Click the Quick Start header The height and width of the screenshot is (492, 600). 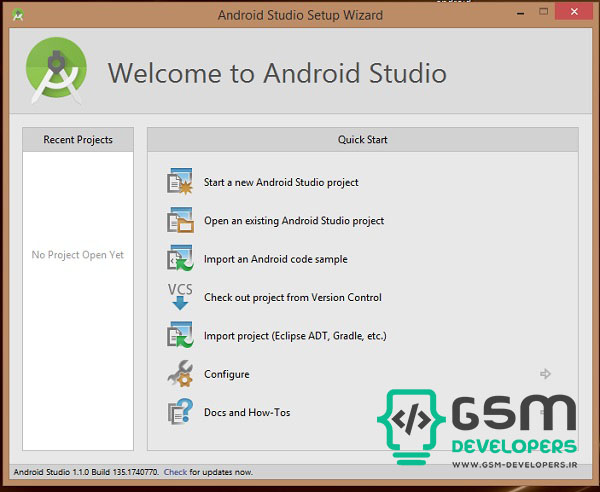click(x=363, y=140)
